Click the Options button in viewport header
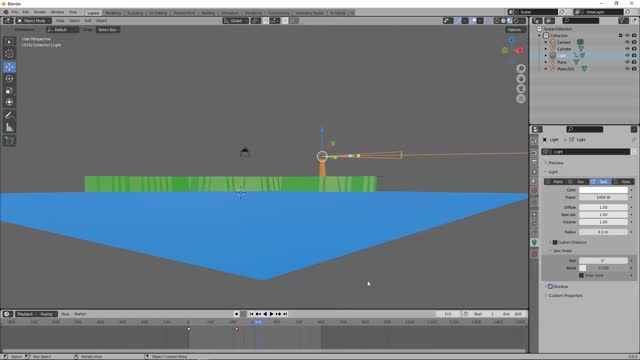Screen dimensions: 640x360 514,30
